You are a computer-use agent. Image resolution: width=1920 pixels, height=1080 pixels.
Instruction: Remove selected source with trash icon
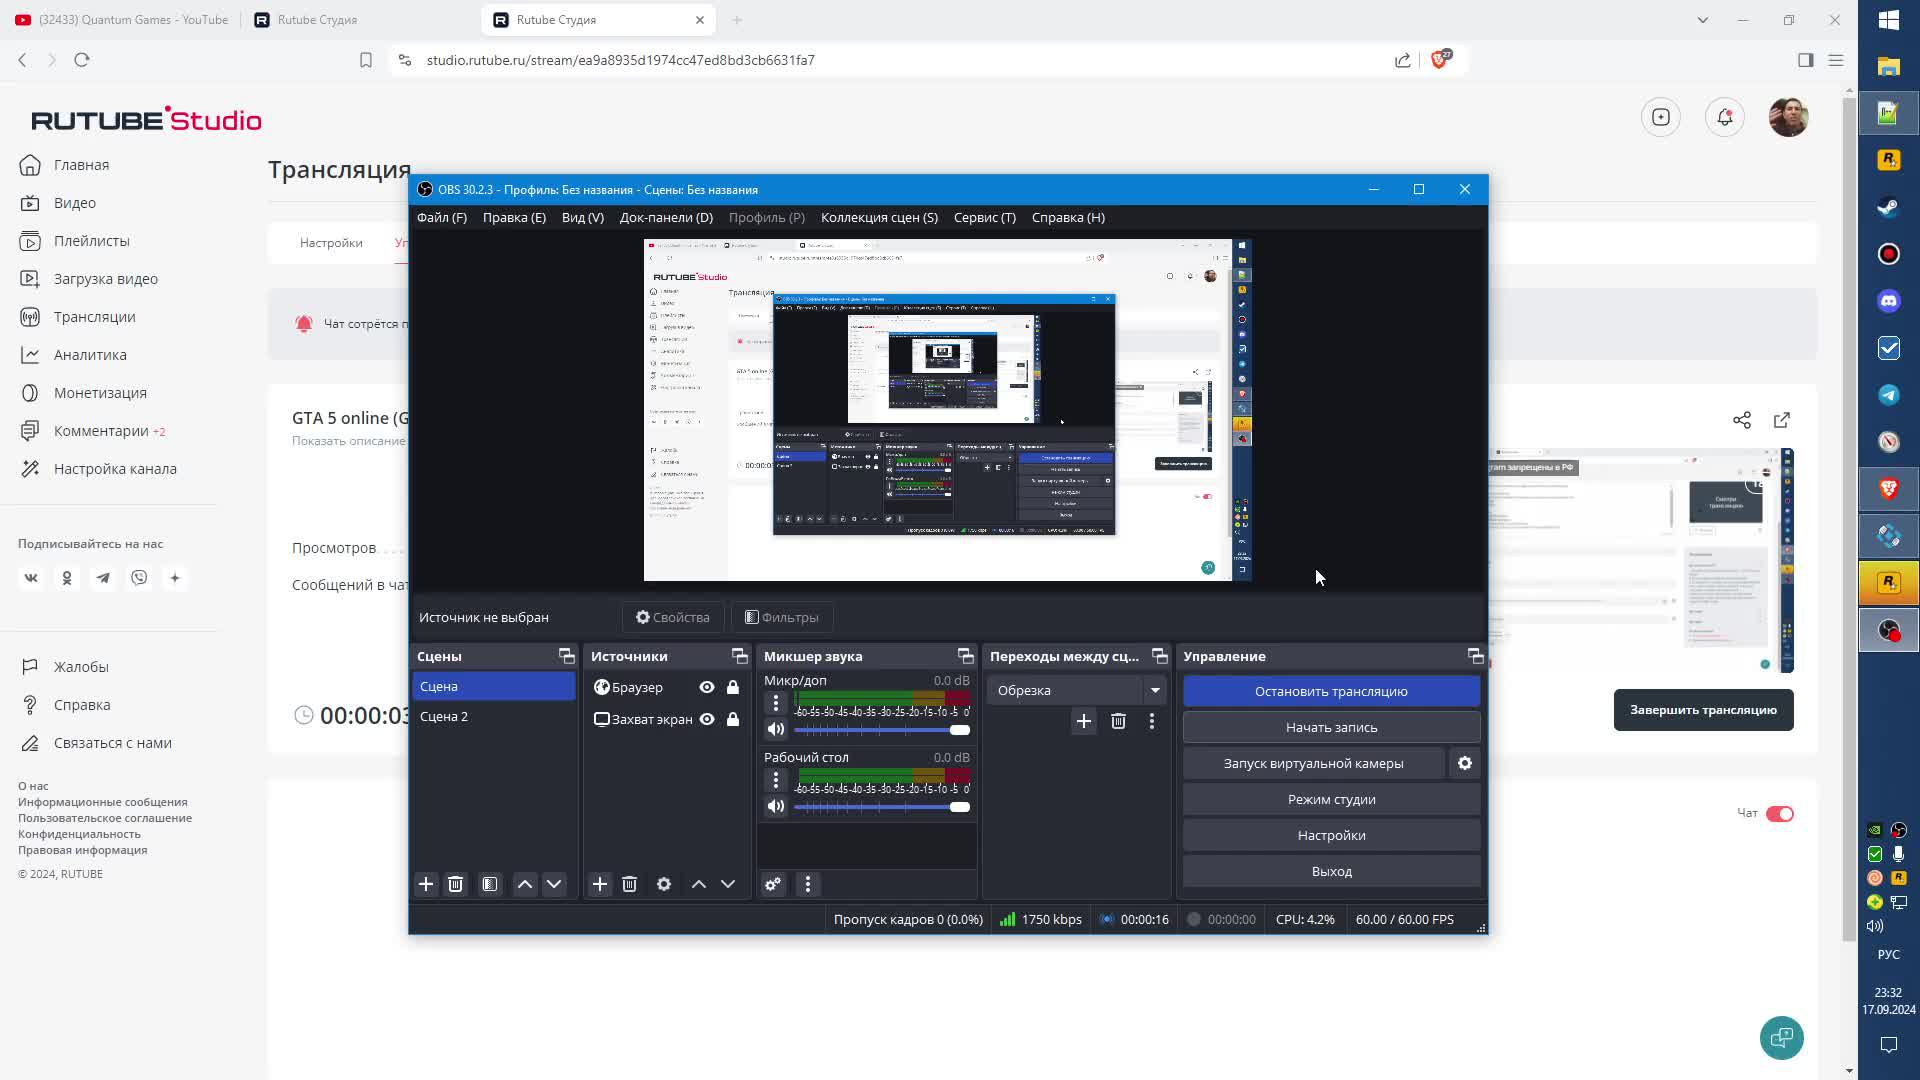[629, 884]
